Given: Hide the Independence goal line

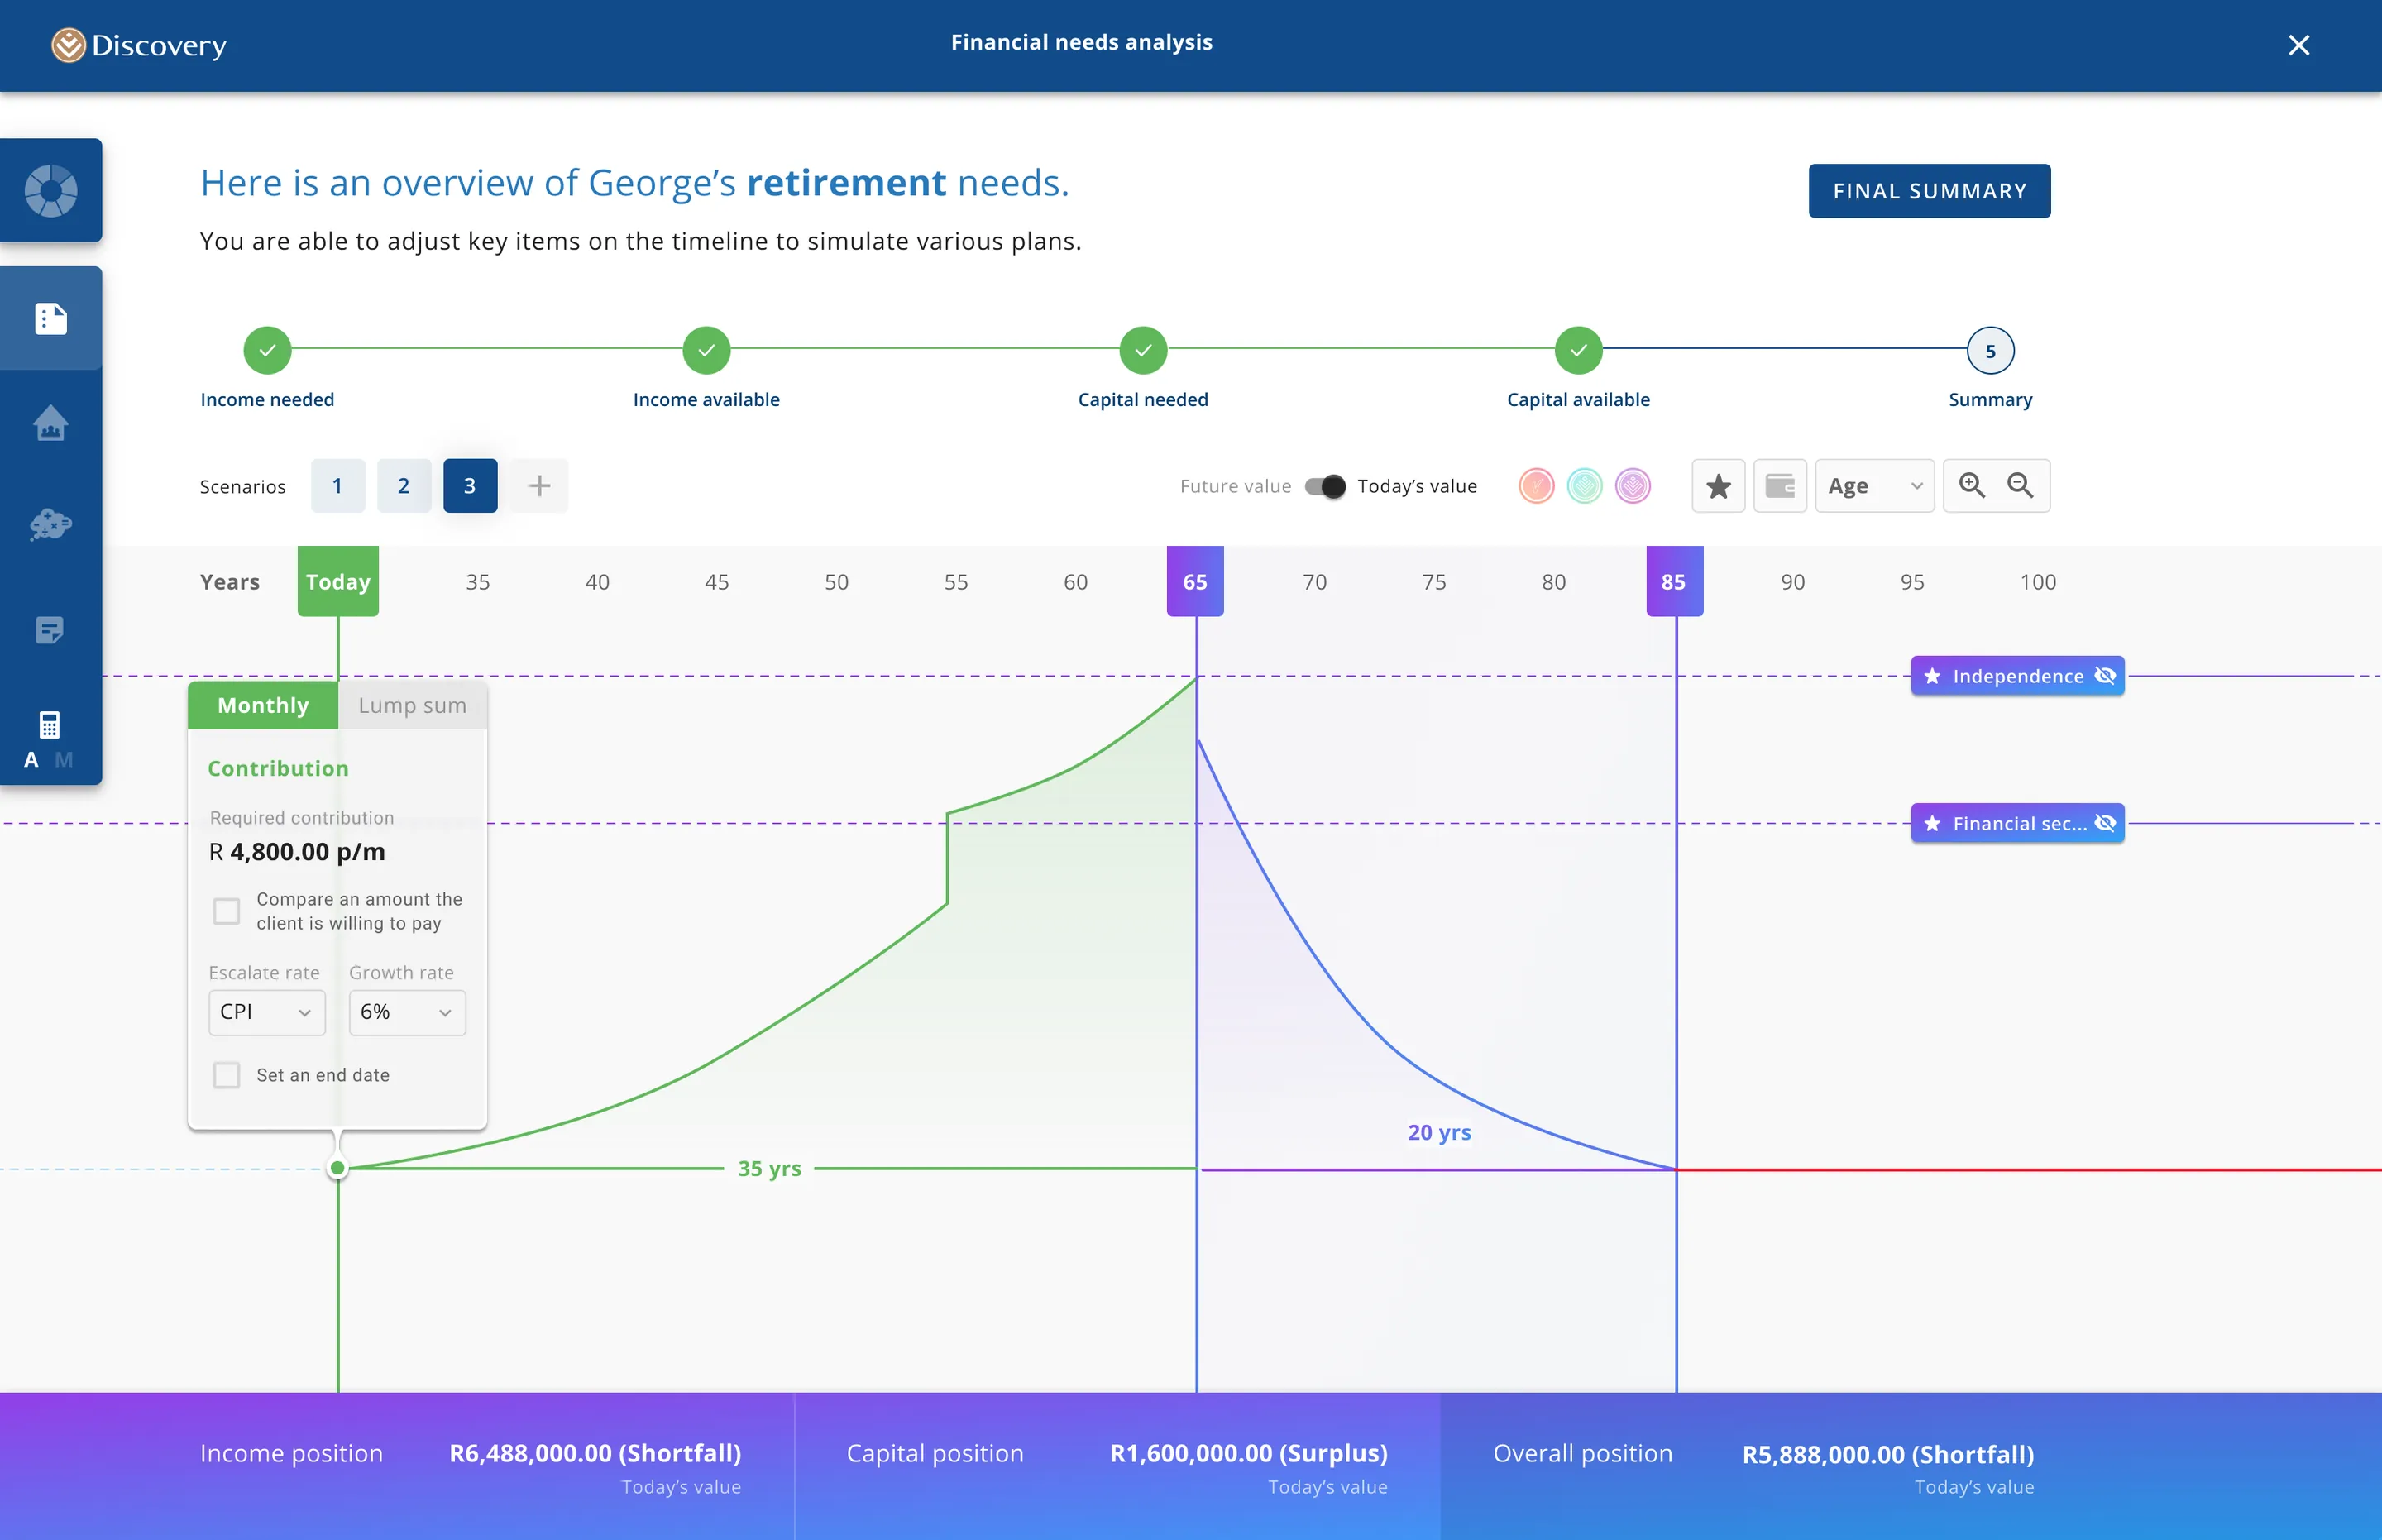Looking at the screenshot, I should [x=2104, y=676].
